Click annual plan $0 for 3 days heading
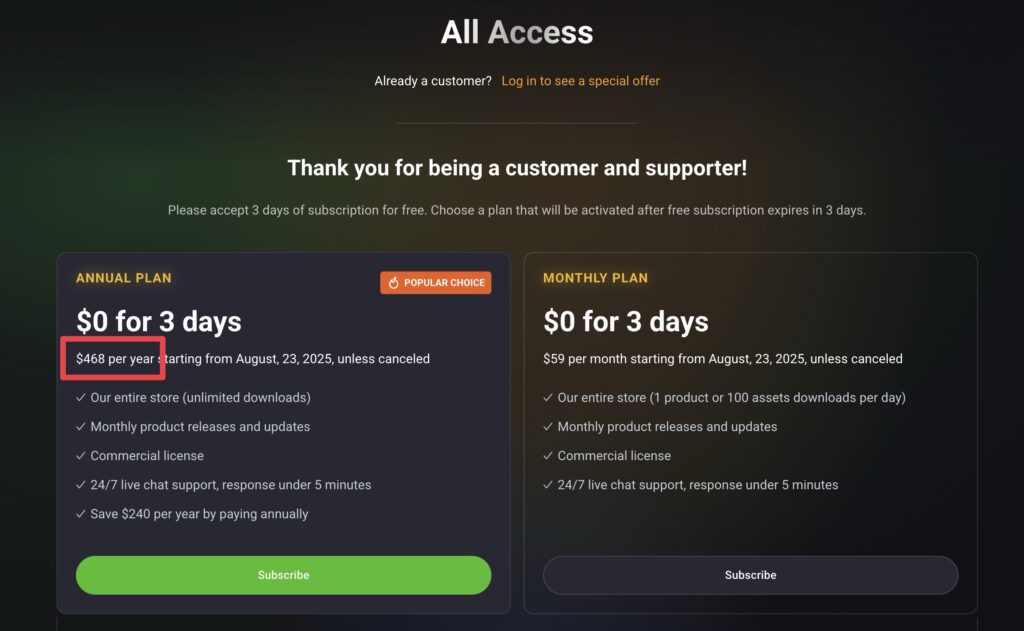1024x631 pixels. (159, 321)
